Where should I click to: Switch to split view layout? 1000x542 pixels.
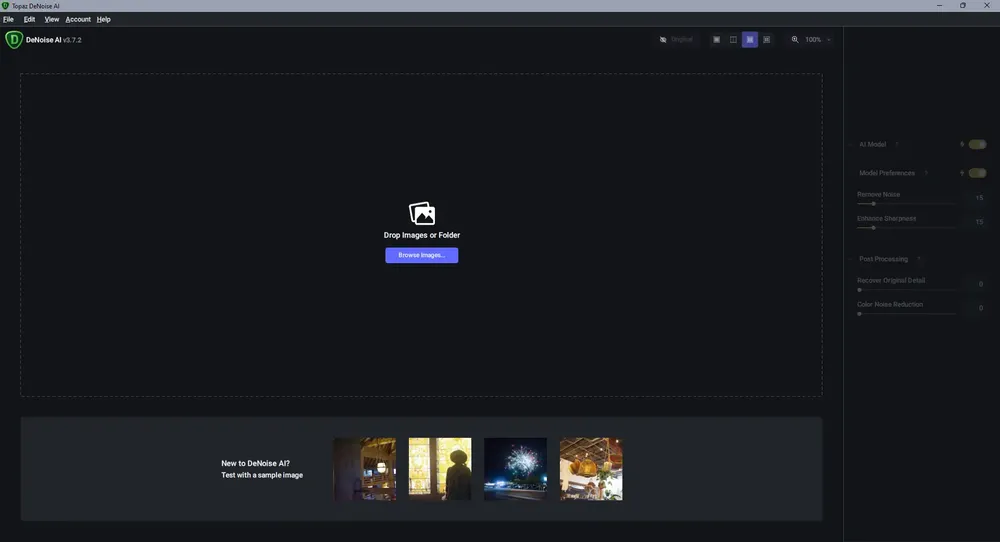[733, 40]
